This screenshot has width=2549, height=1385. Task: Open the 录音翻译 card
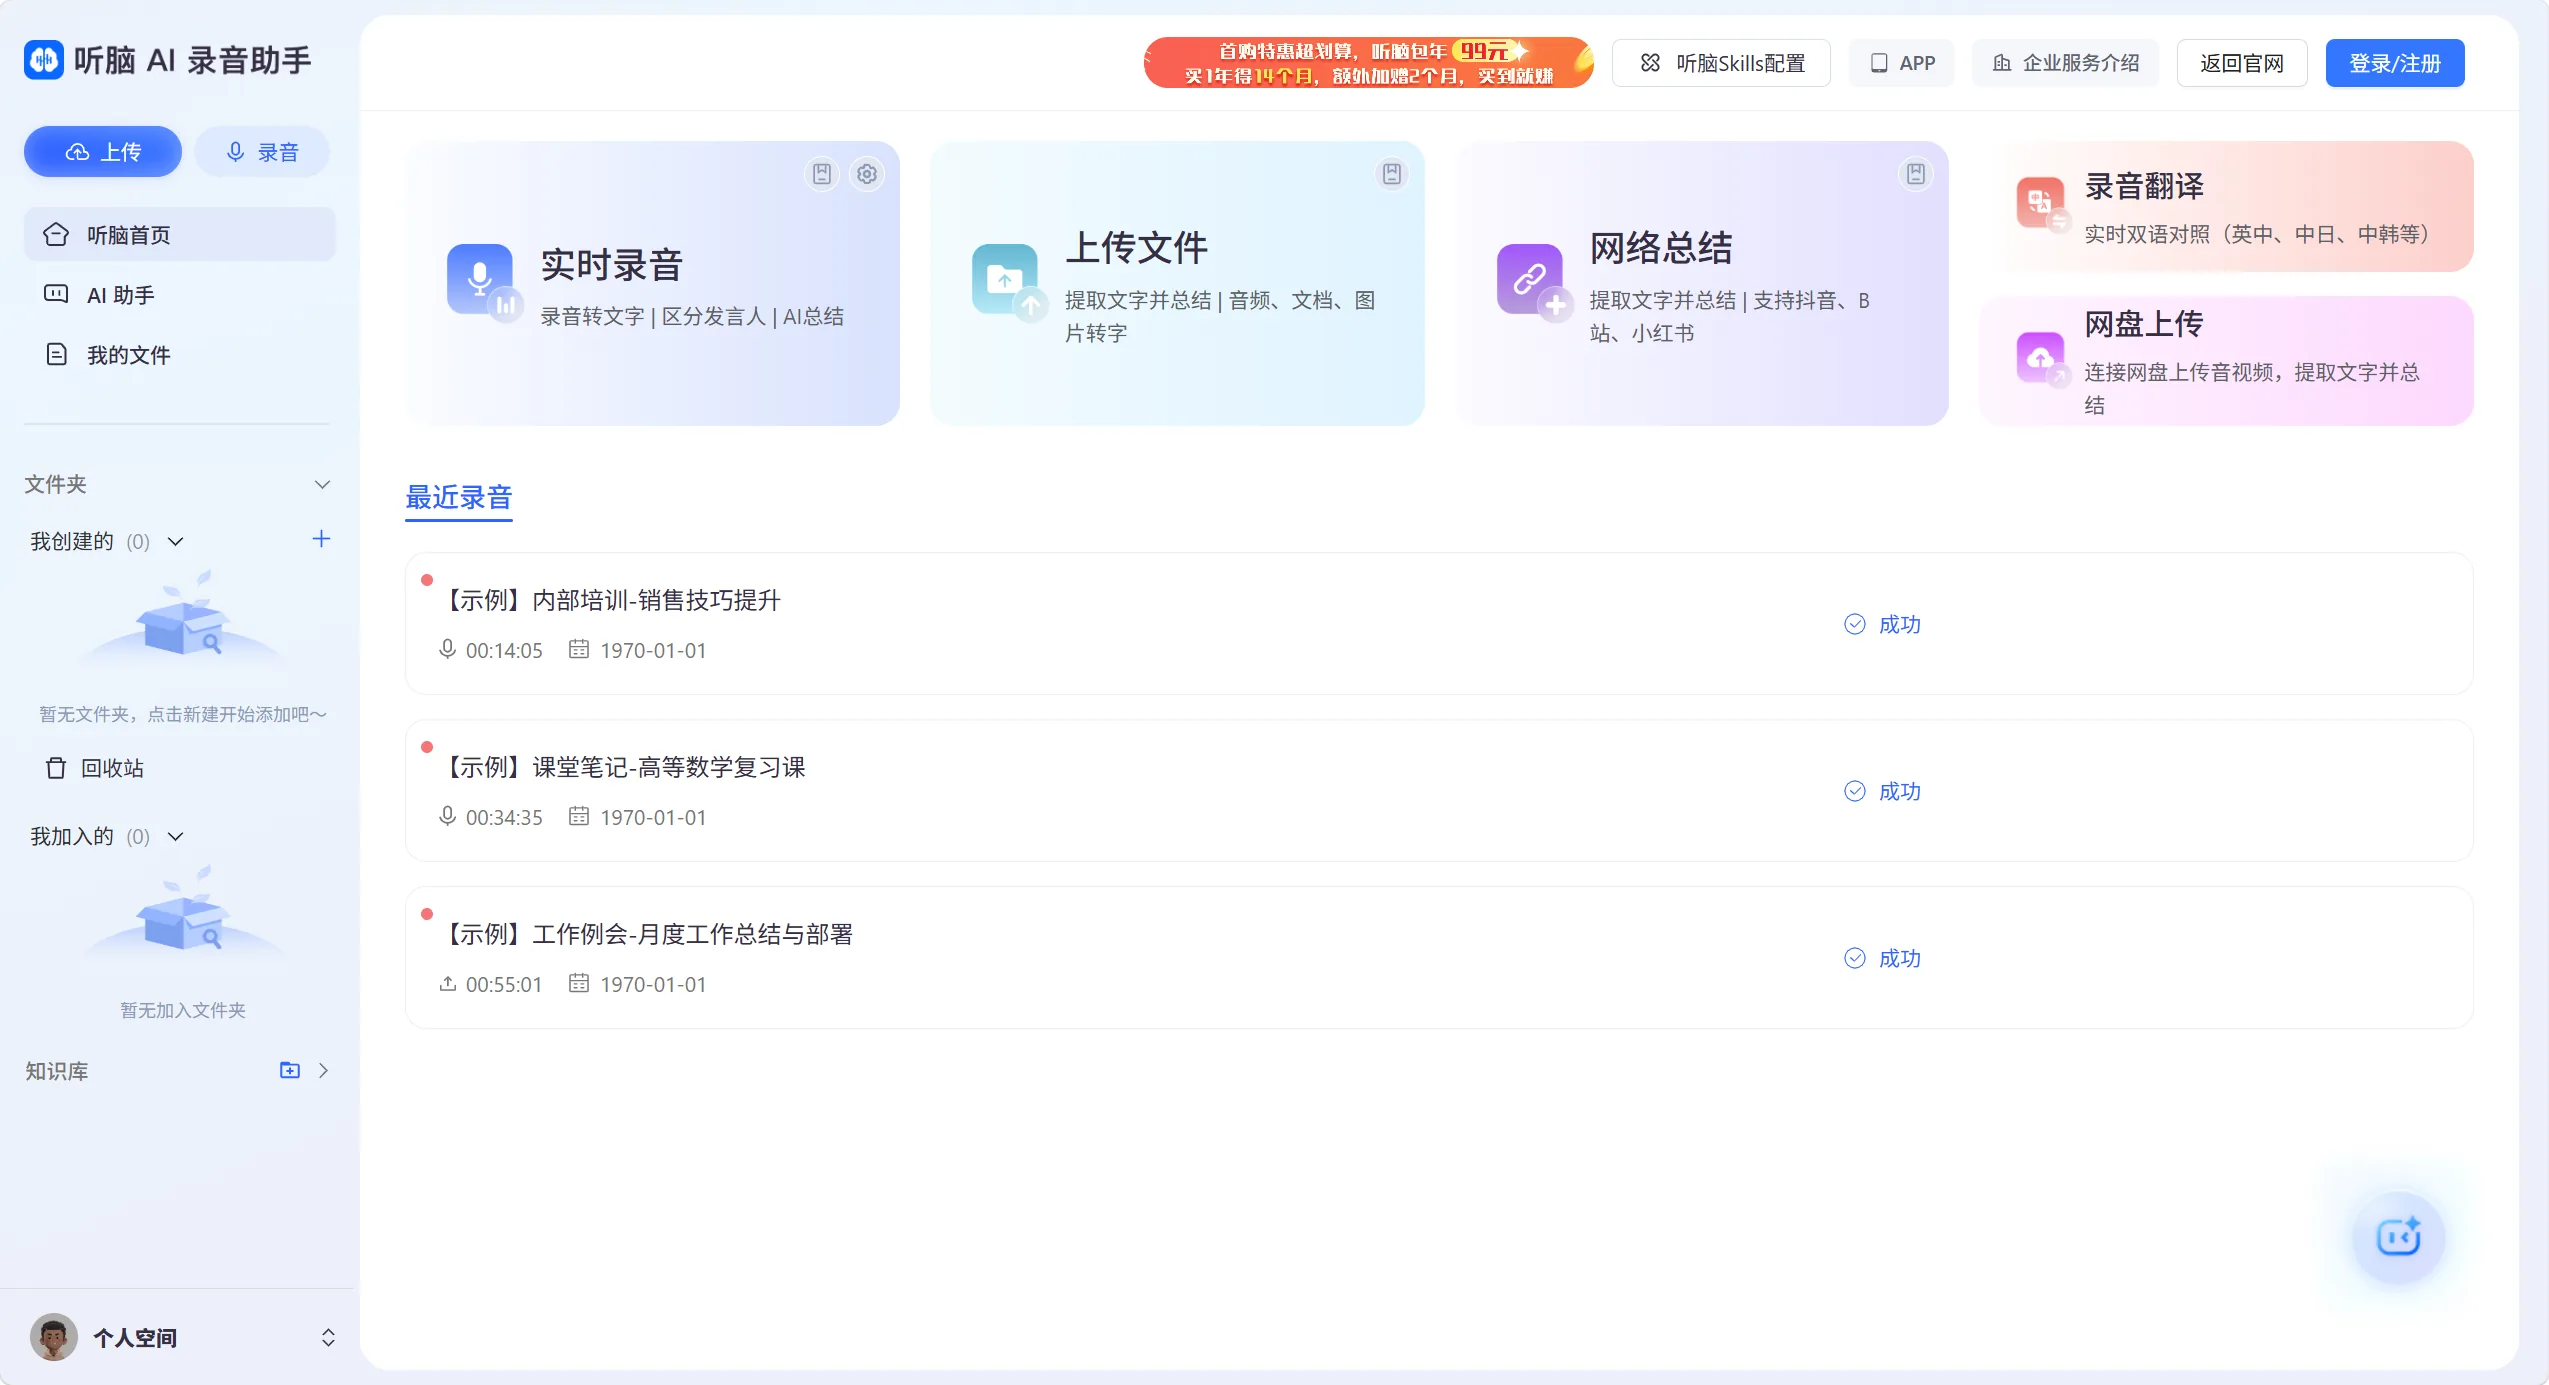pyautogui.click(x=2227, y=206)
